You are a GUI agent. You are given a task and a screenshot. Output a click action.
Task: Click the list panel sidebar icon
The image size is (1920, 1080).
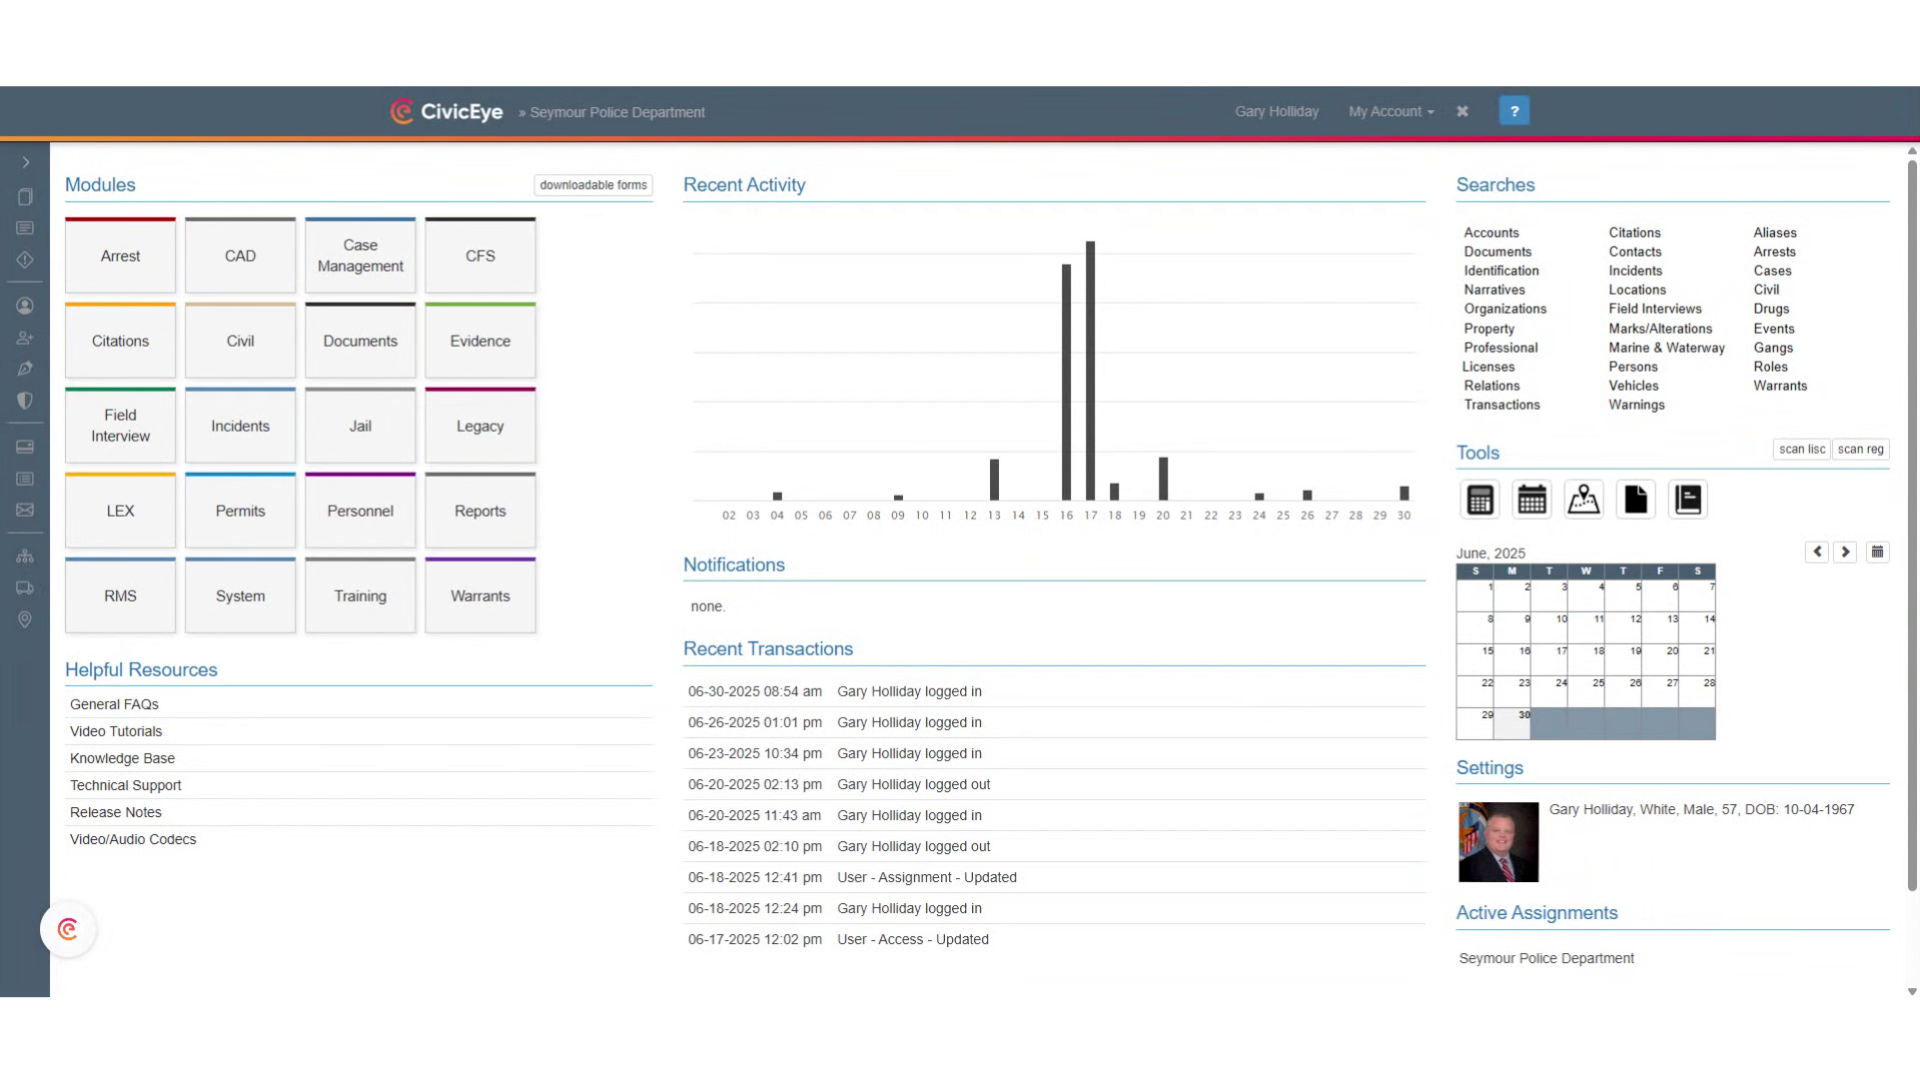point(25,479)
